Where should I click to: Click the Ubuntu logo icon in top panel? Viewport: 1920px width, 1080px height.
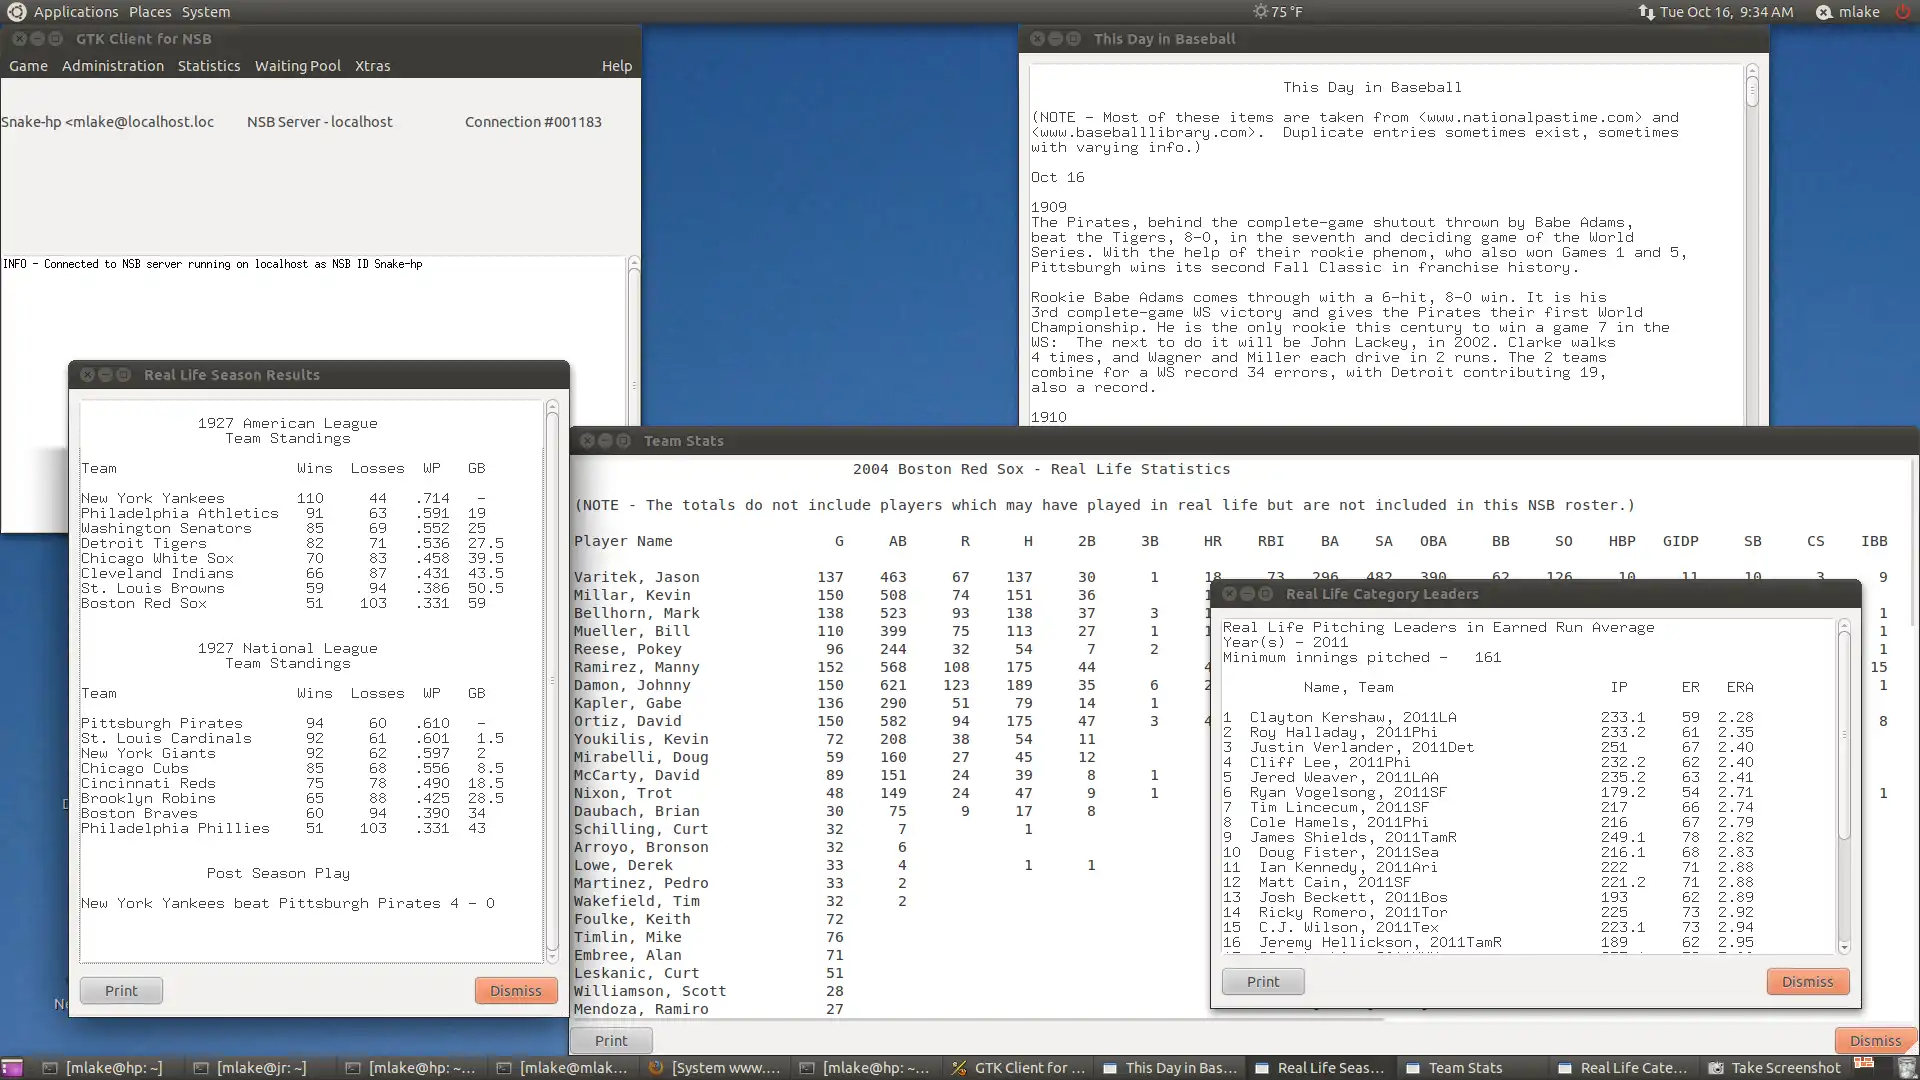click(x=16, y=12)
